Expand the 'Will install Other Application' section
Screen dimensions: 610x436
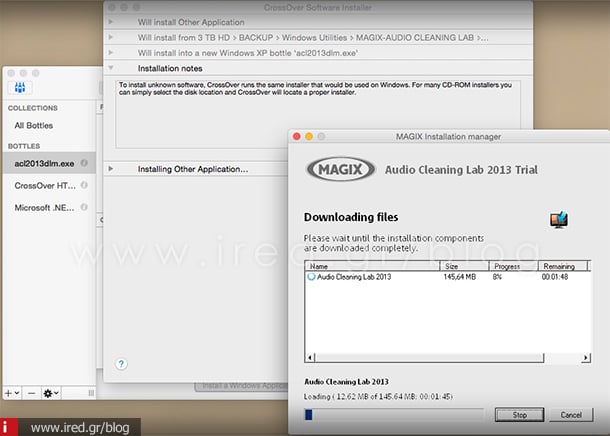pos(110,20)
